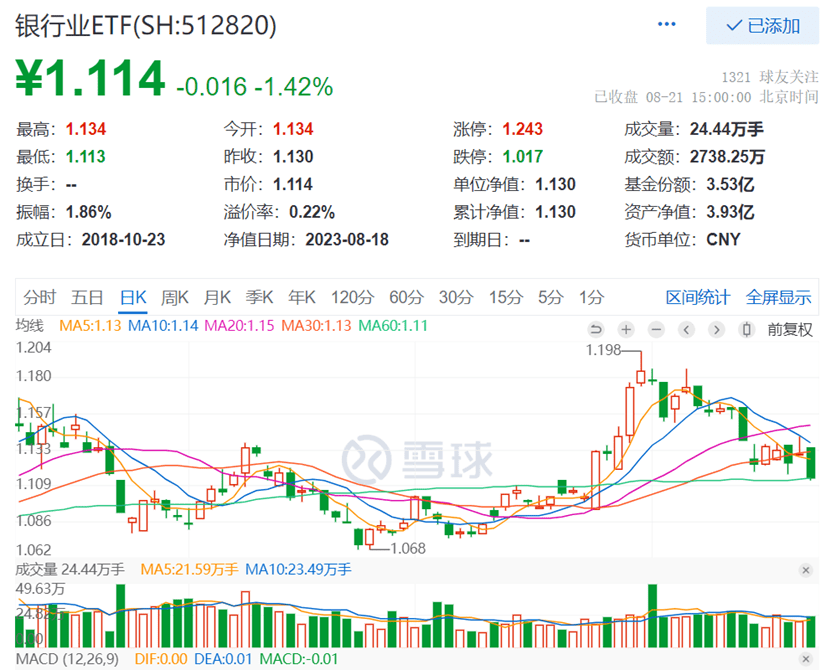The image size is (831, 670).
Task: Click the chart reset (undo arrow) icon
Action: [596, 329]
